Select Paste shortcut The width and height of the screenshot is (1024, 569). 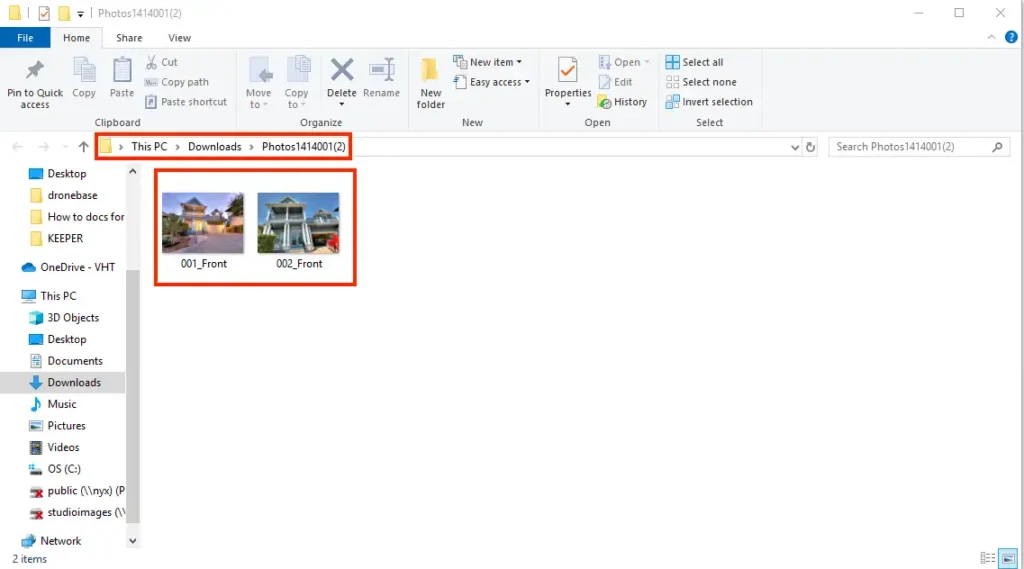[186, 102]
